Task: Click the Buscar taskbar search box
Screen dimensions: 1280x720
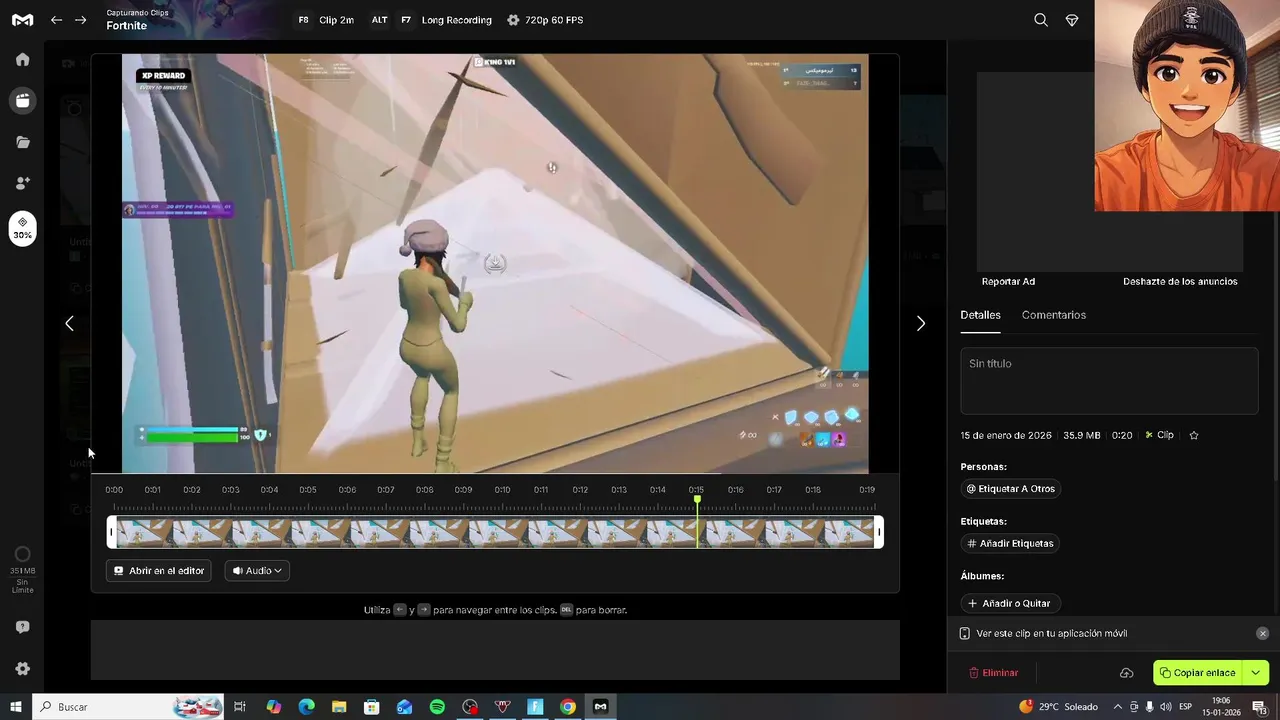Action: pos(130,707)
